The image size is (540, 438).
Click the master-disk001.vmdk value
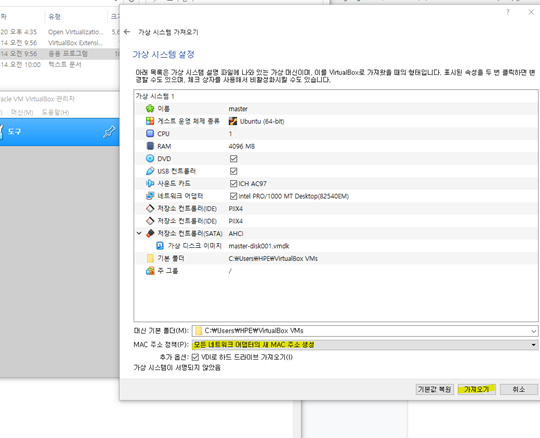point(259,246)
